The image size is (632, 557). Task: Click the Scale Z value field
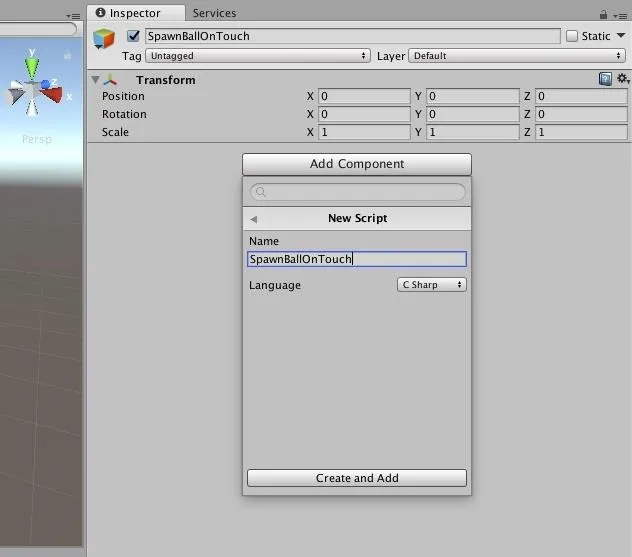(x=581, y=132)
